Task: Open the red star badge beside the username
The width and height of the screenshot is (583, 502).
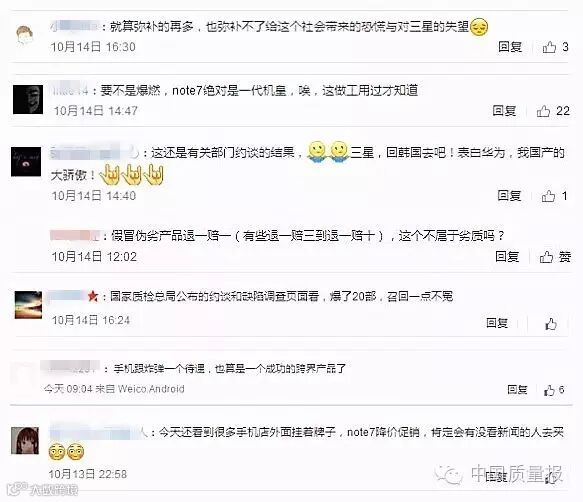Action: 93,296
